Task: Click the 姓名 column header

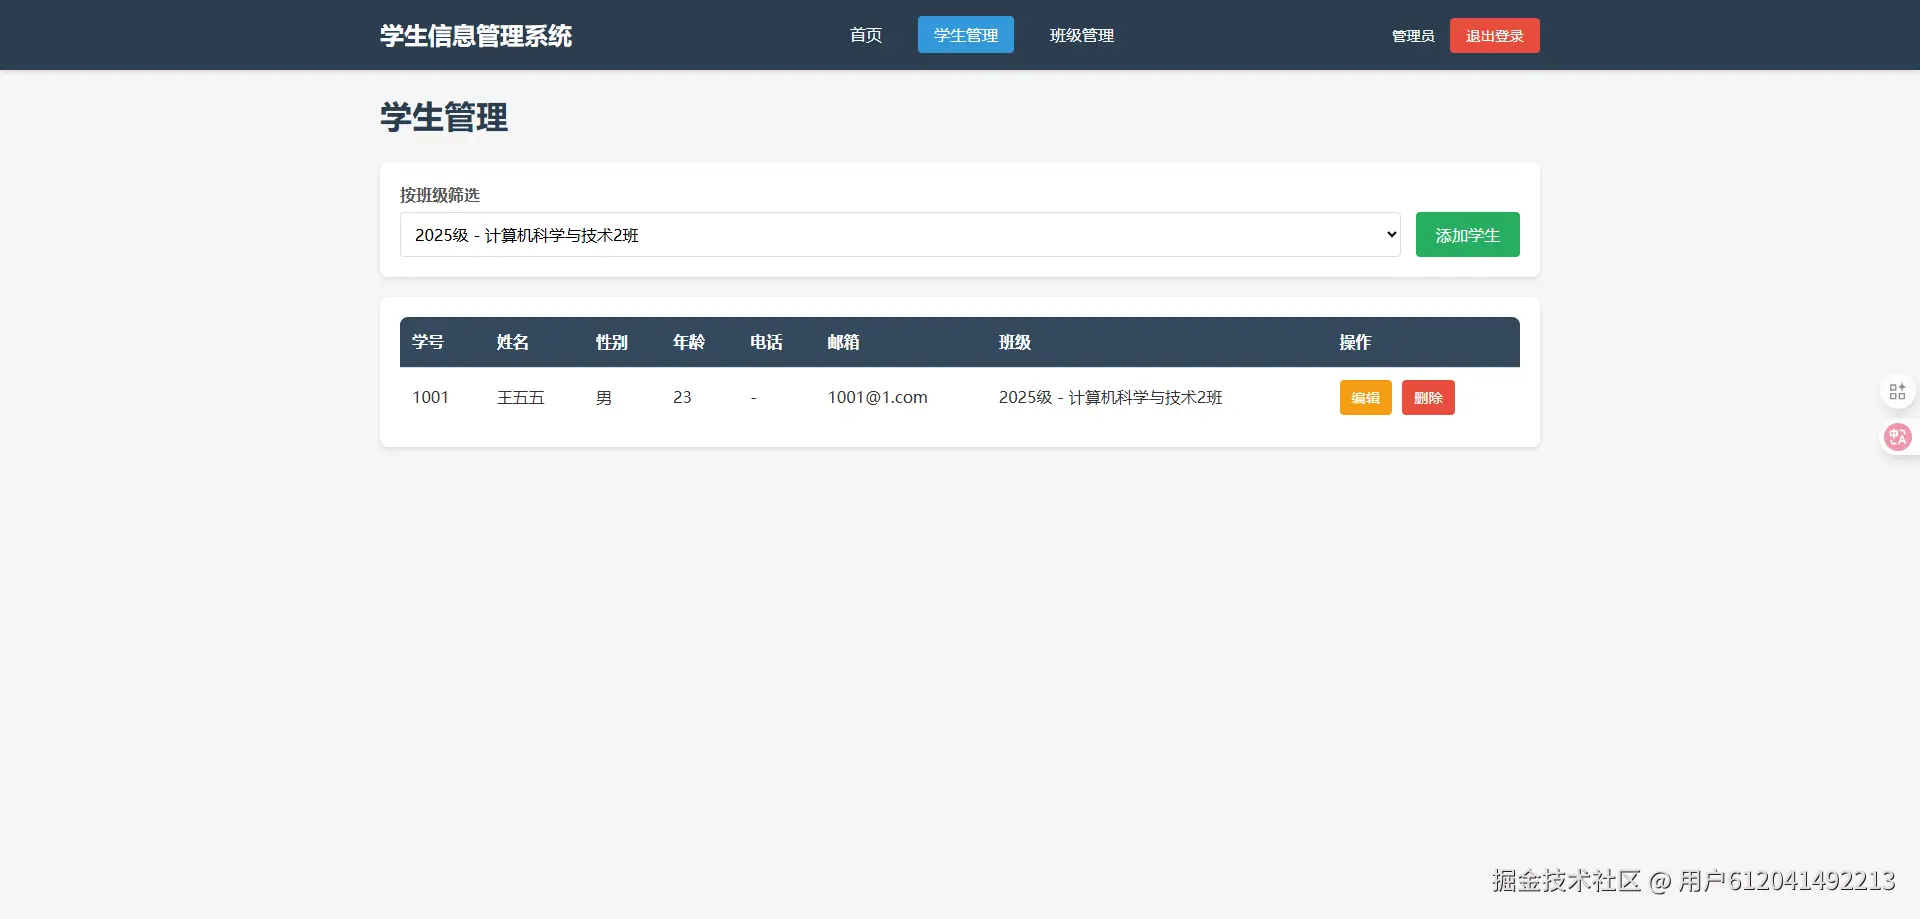Action: point(512,342)
